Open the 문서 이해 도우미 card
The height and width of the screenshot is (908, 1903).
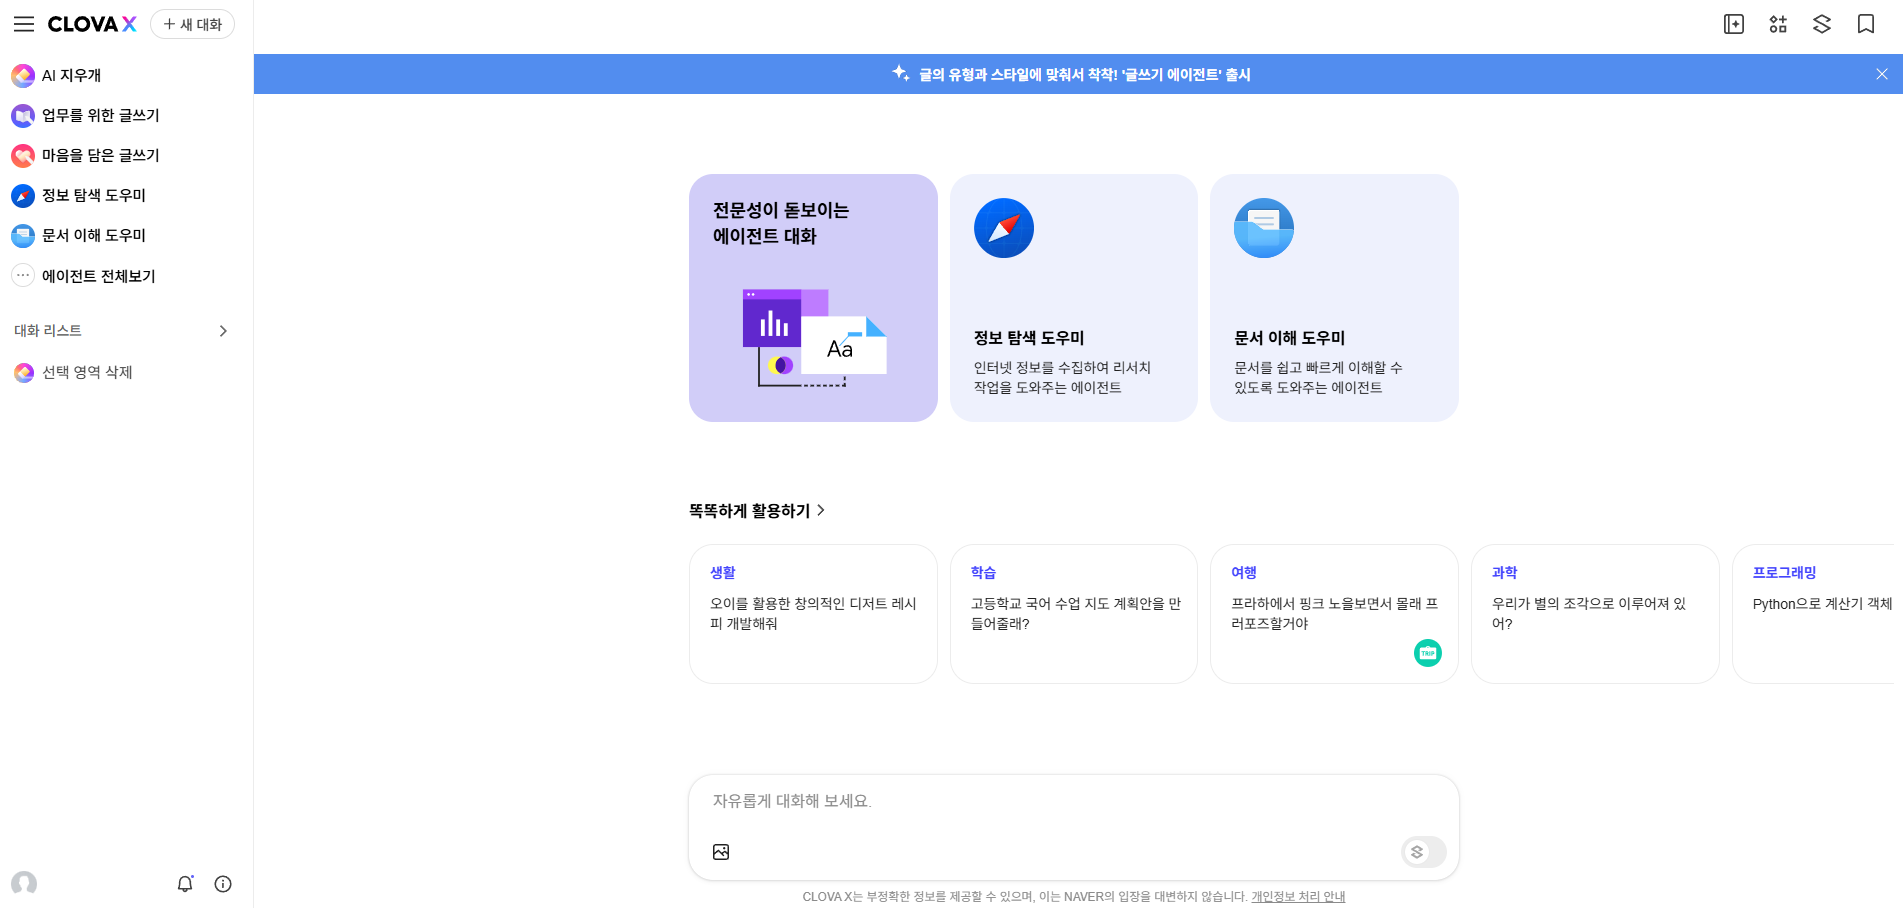[x=1334, y=298]
